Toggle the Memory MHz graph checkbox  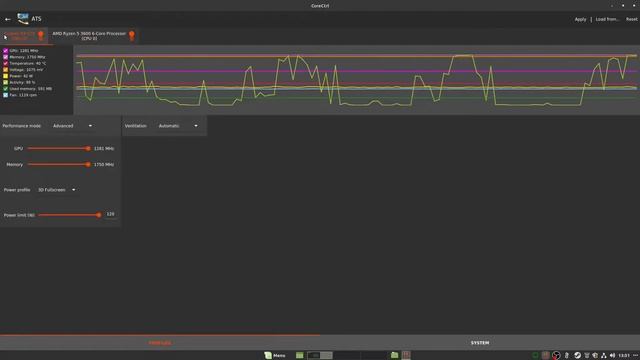tap(6, 57)
